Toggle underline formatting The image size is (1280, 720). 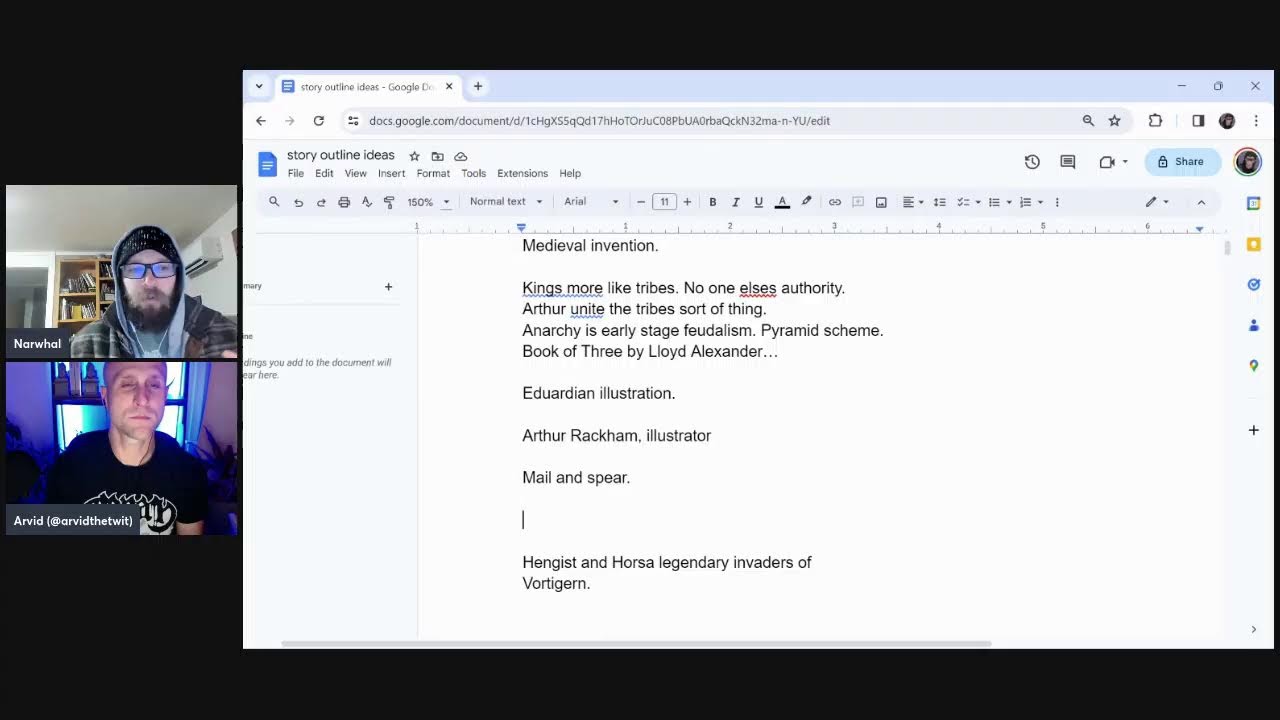pyautogui.click(x=759, y=202)
